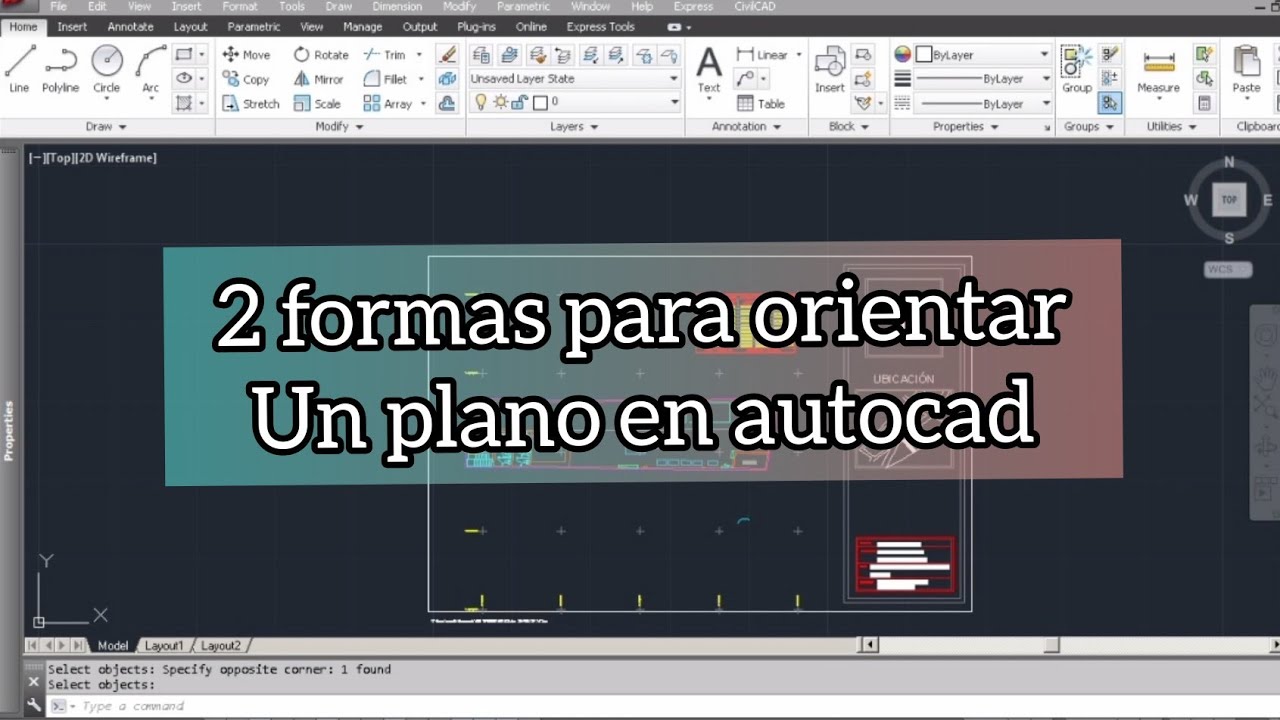Viewport: 1280px width, 720px height.
Task: Expand the Utilities panel
Action: click(x=1170, y=127)
